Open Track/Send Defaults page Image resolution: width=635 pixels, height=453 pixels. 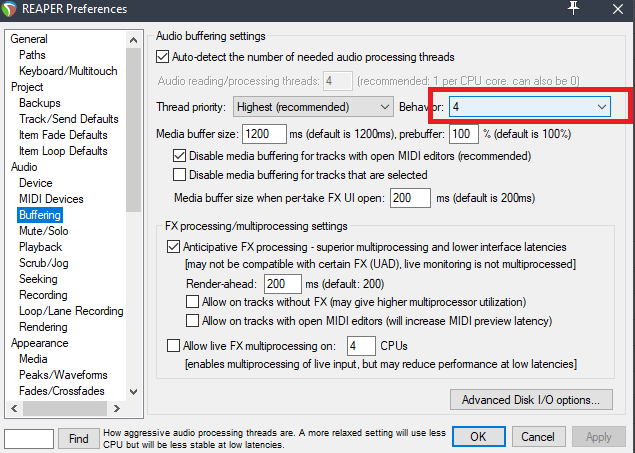click(69, 119)
